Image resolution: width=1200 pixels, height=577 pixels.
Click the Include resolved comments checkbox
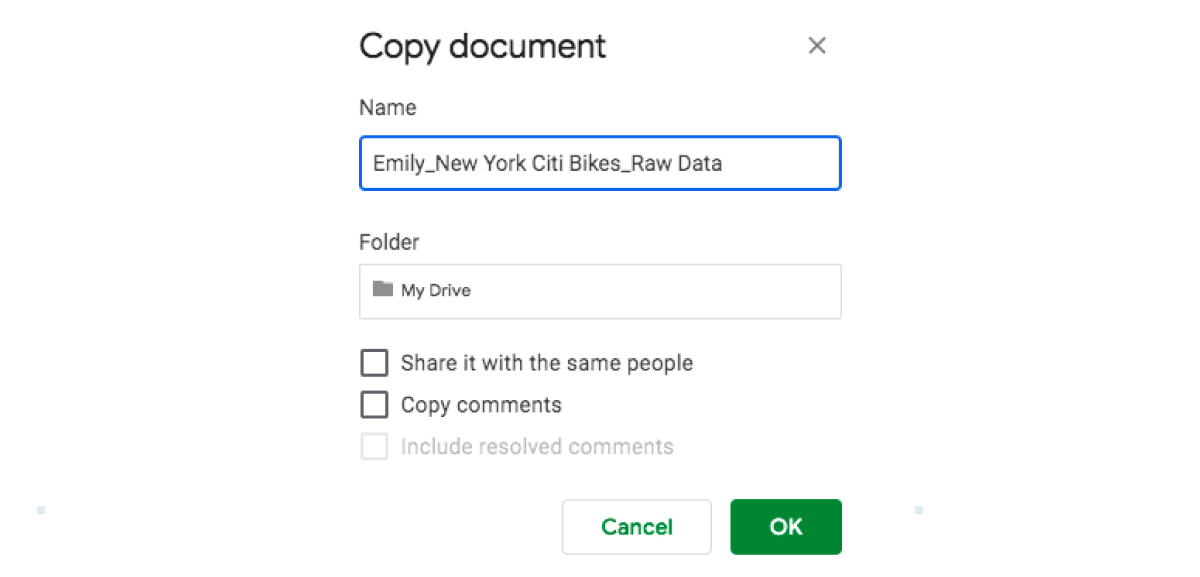pos(374,447)
